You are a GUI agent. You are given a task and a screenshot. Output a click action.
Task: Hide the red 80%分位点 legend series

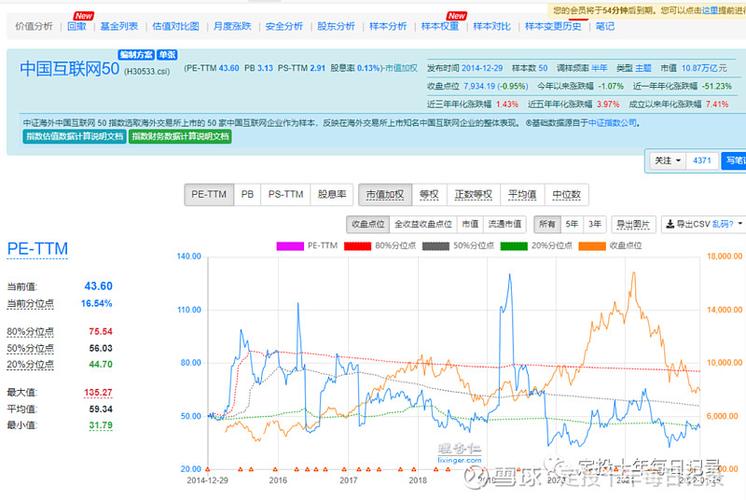coord(352,245)
